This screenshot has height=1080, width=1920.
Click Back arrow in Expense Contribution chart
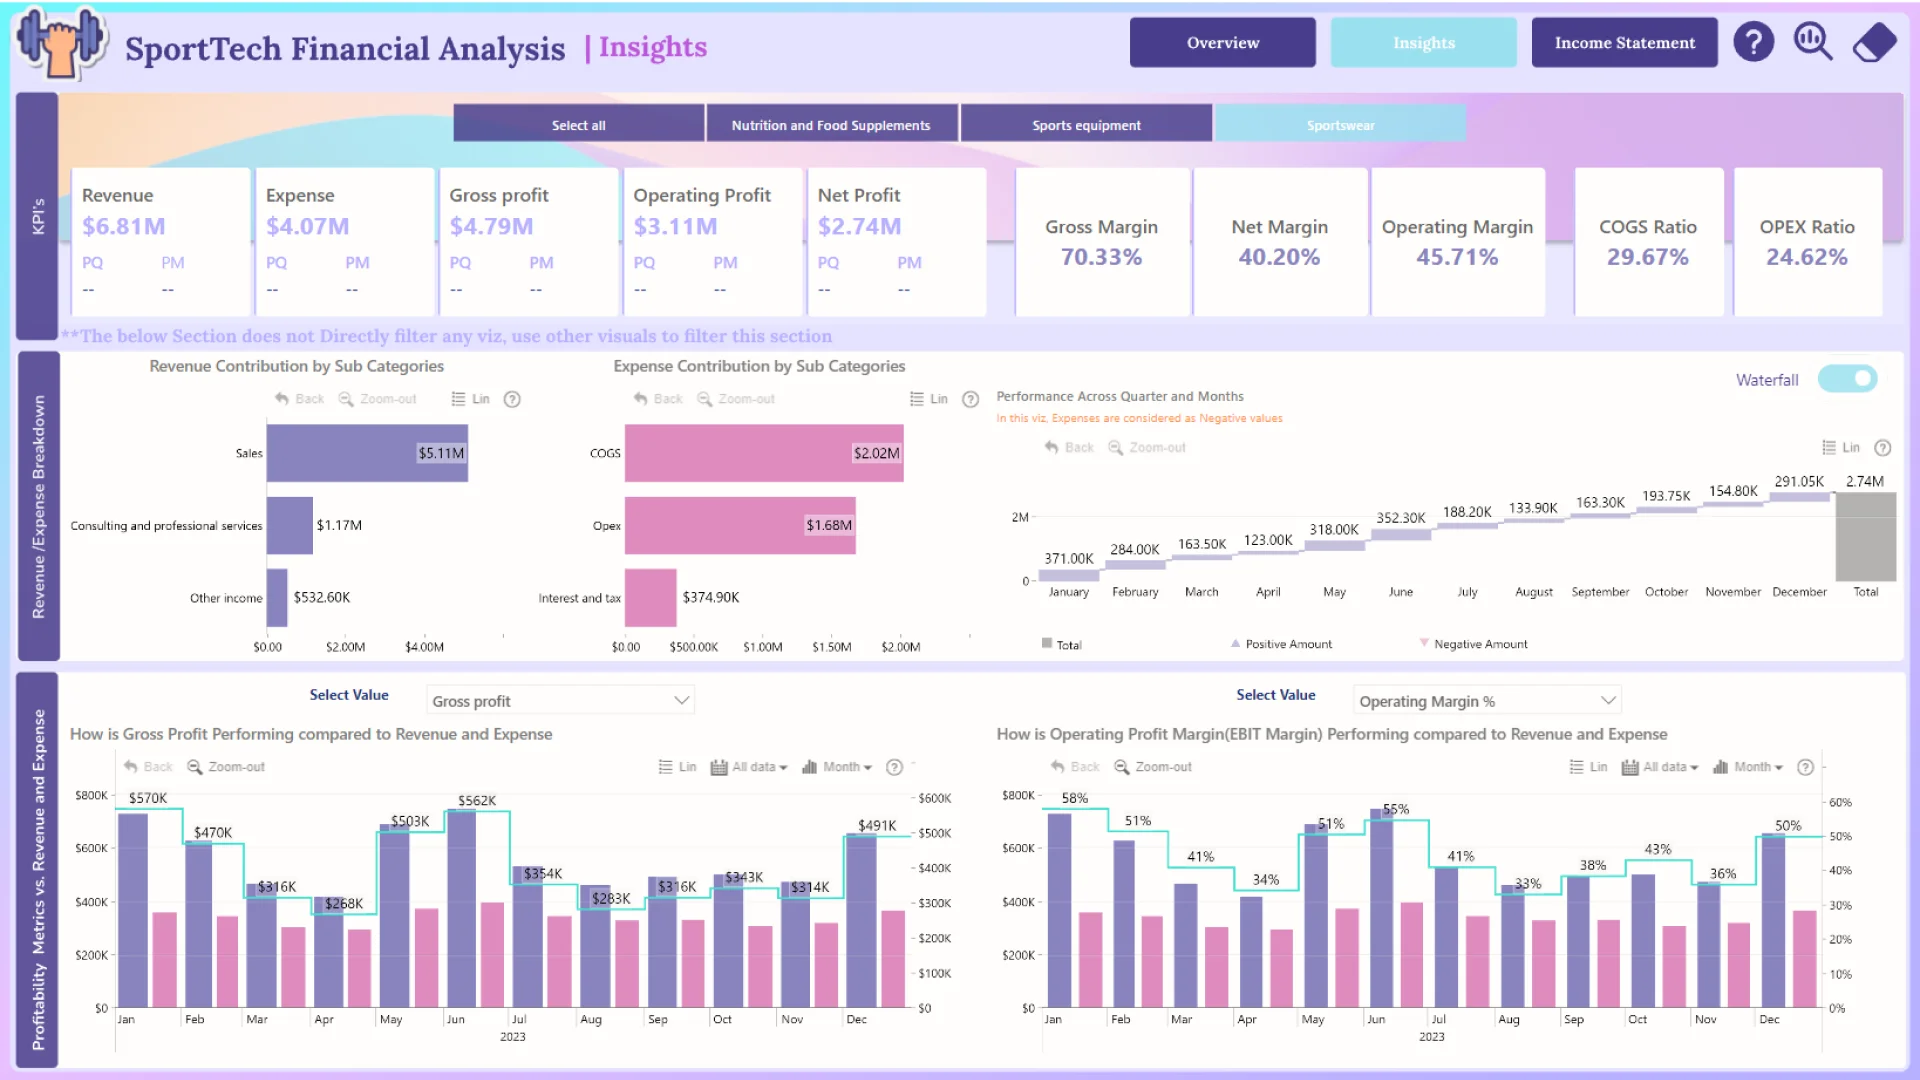(x=658, y=399)
